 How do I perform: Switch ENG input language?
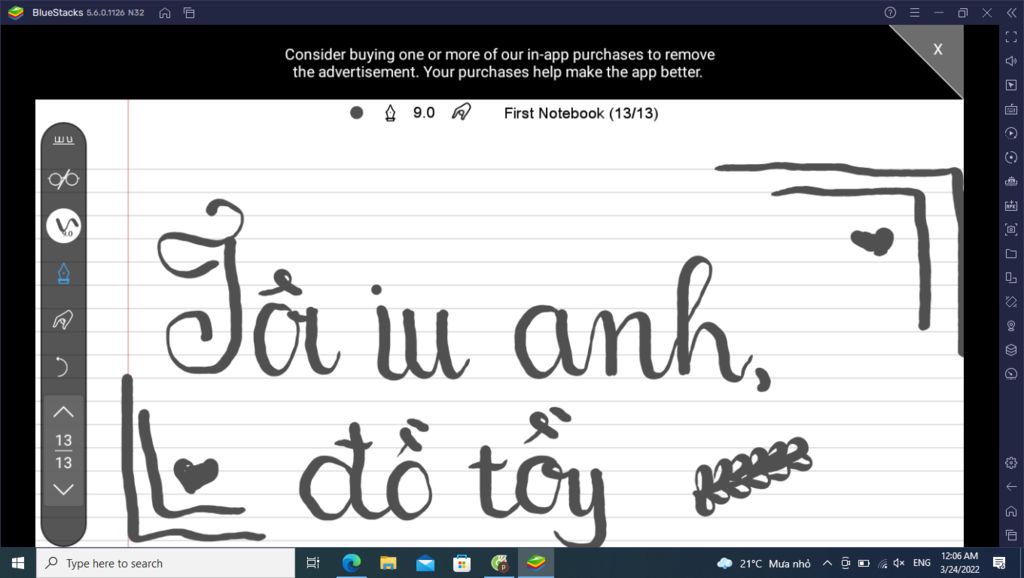[921, 563]
